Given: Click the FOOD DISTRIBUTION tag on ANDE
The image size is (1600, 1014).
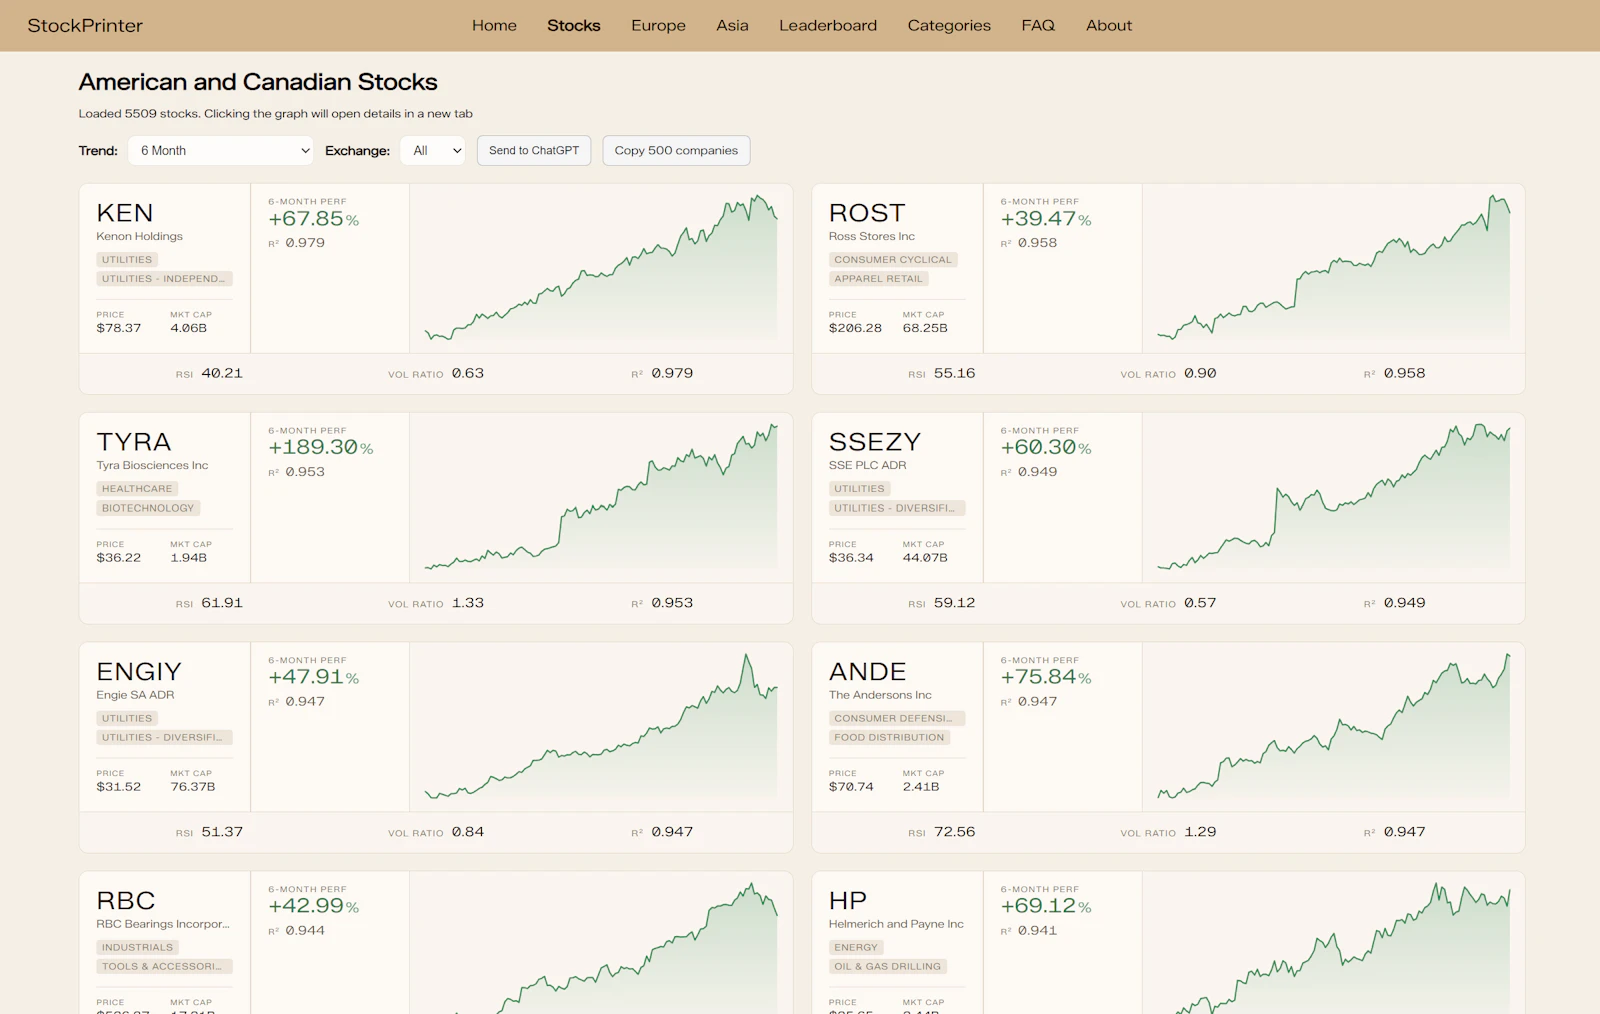Looking at the screenshot, I should [x=889, y=737].
